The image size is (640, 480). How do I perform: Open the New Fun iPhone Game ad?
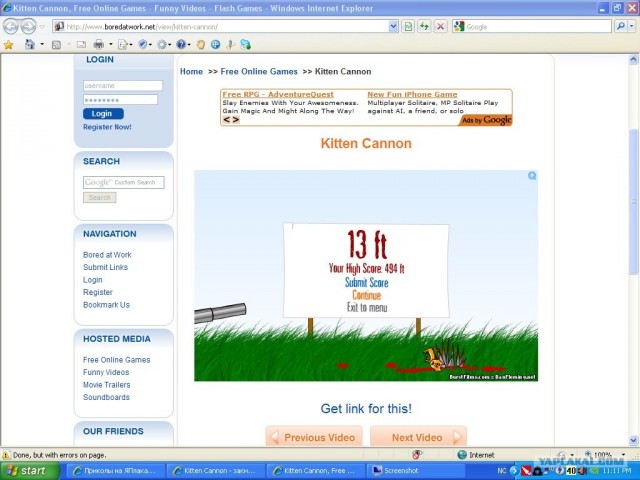click(412, 94)
